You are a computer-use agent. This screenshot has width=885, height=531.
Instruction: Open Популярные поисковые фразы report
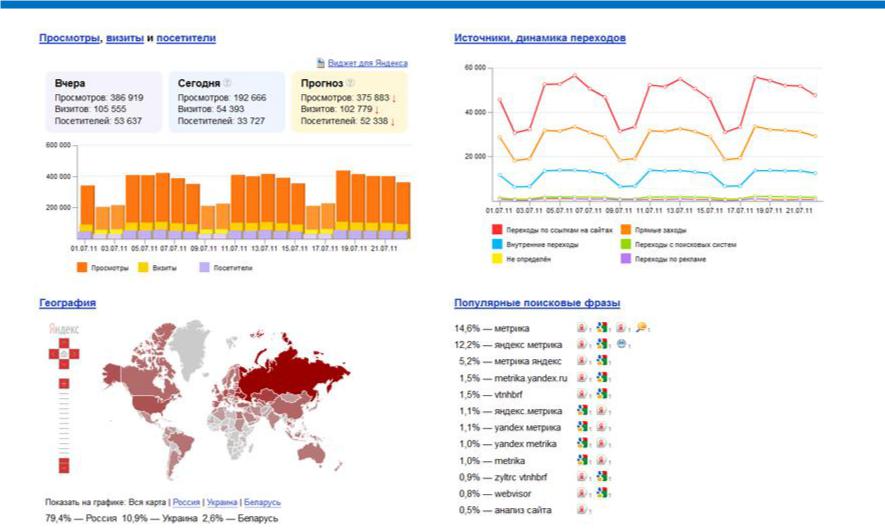coord(537,302)
